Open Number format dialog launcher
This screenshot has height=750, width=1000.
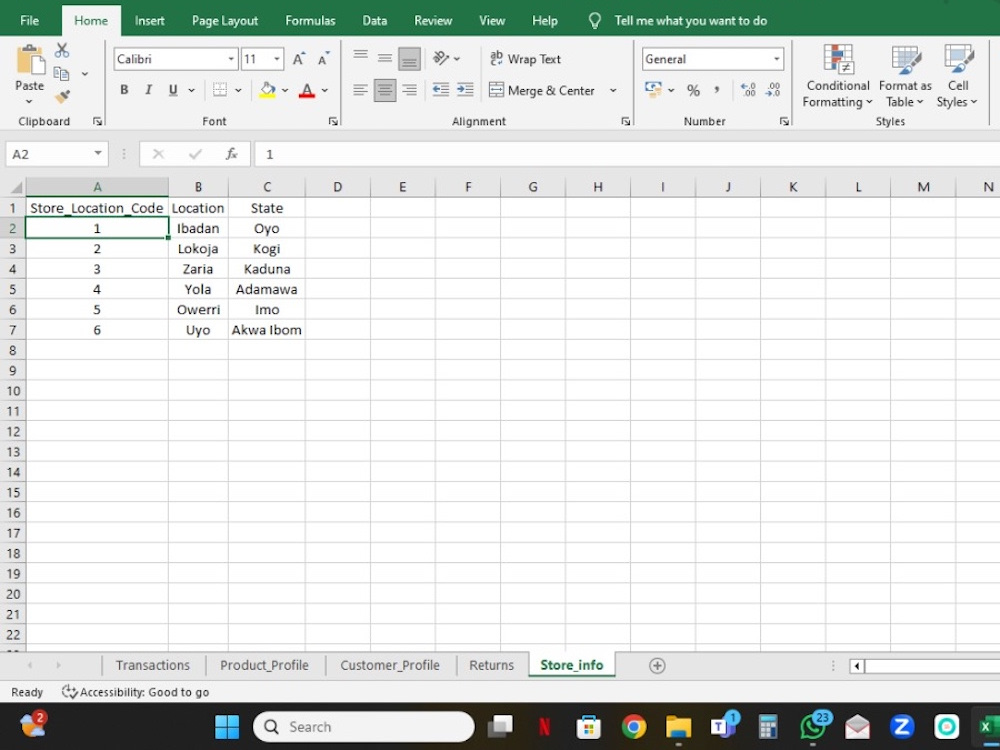[784, 121]
